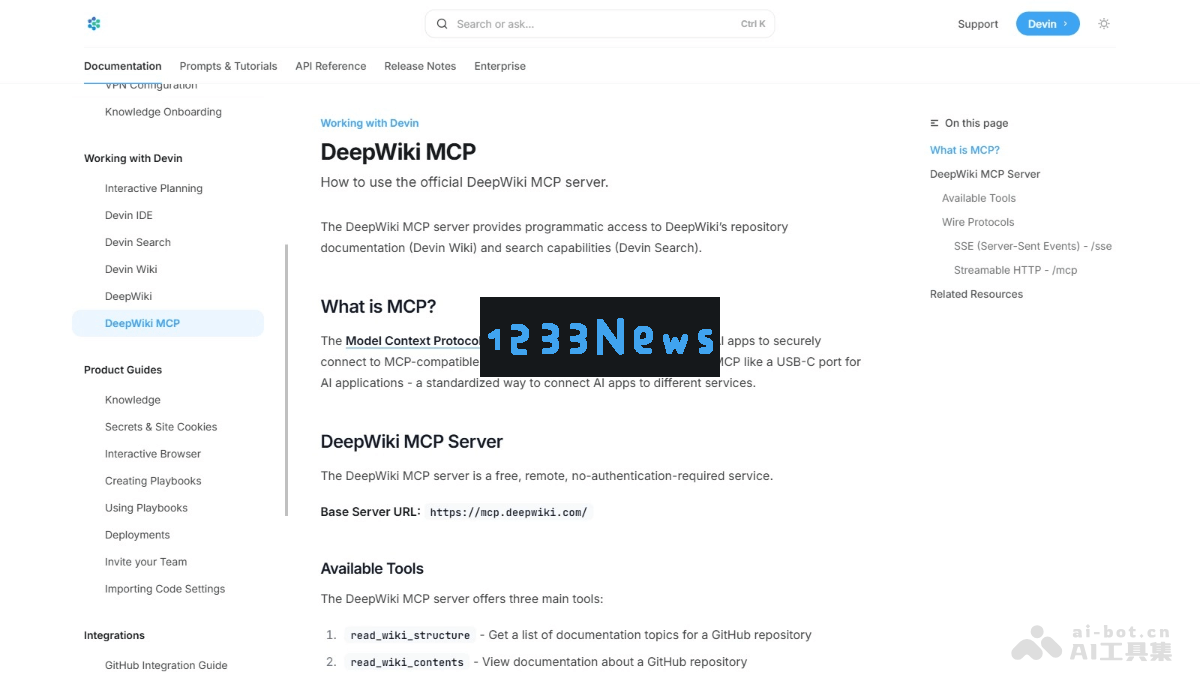Open Knowledge Onboarding in sidebar
Viewport: 1200px width, 675px height.
click(163, 112)
